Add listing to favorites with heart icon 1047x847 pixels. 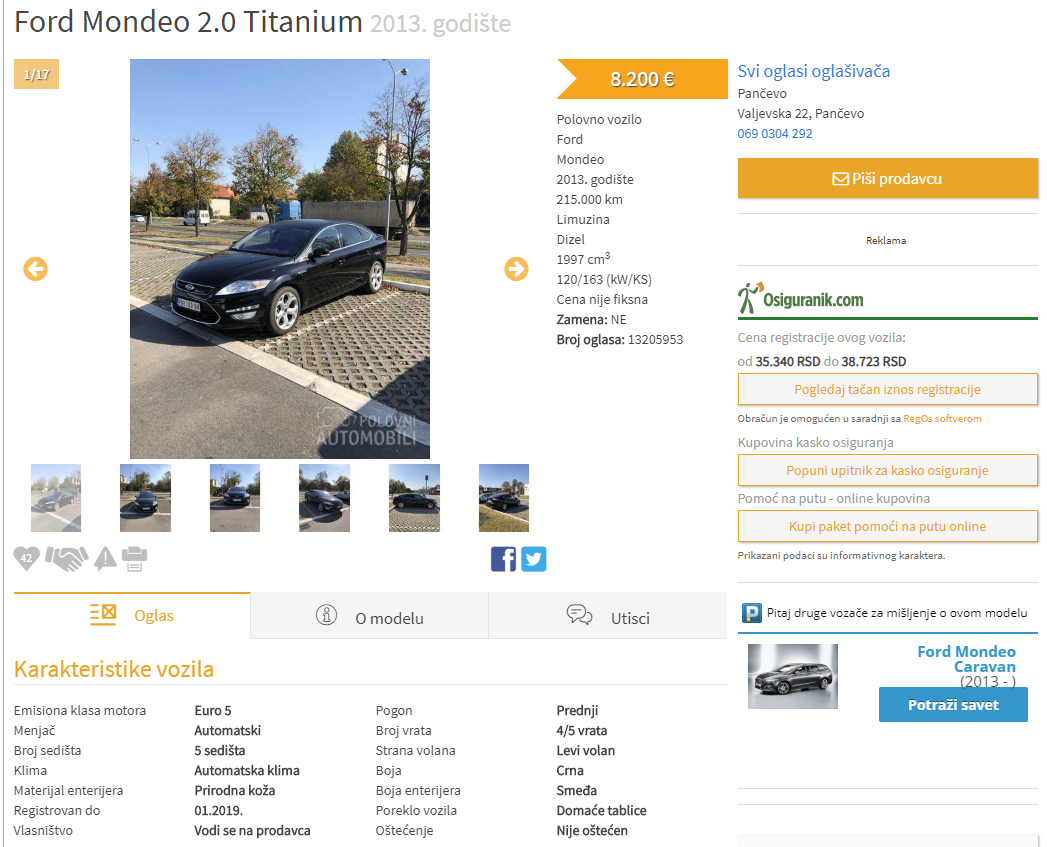27,558
